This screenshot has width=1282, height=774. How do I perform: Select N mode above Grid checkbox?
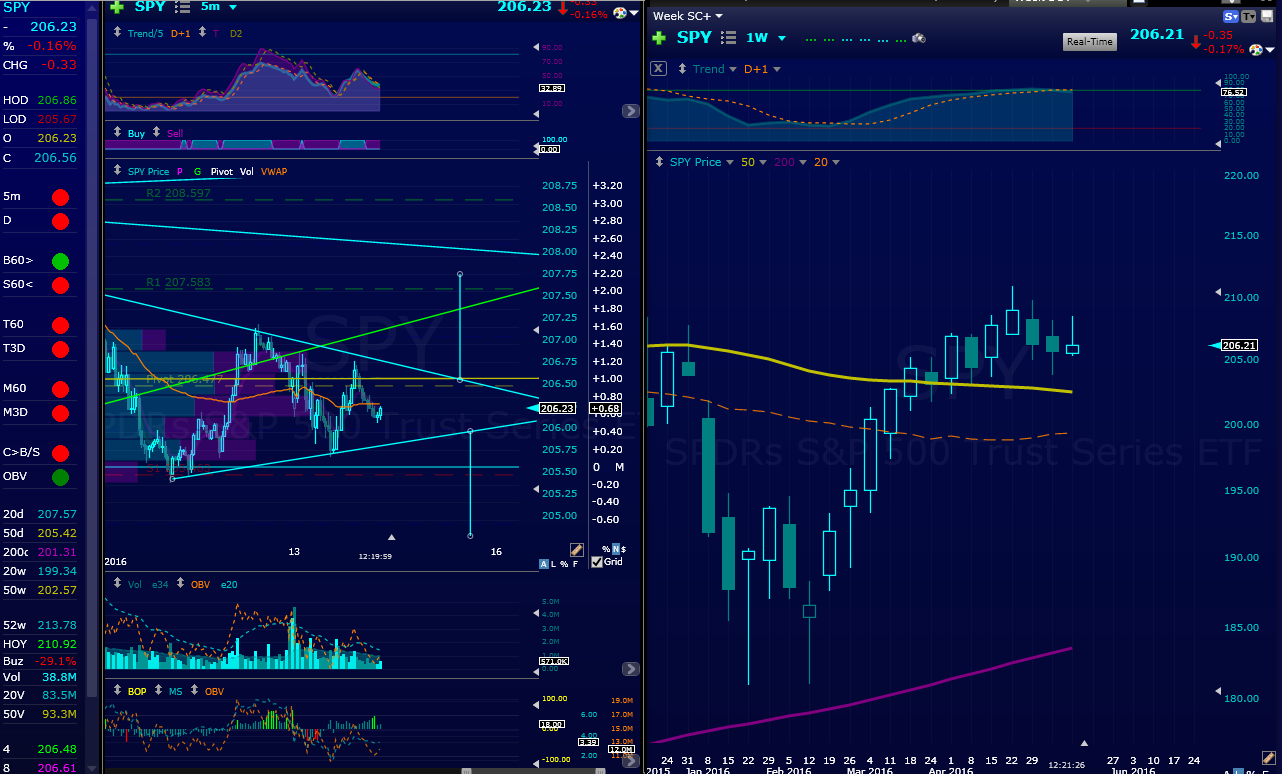[x=616, y=549]
